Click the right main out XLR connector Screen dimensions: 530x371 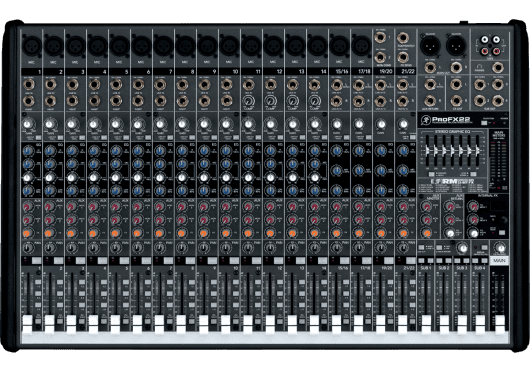456,45
